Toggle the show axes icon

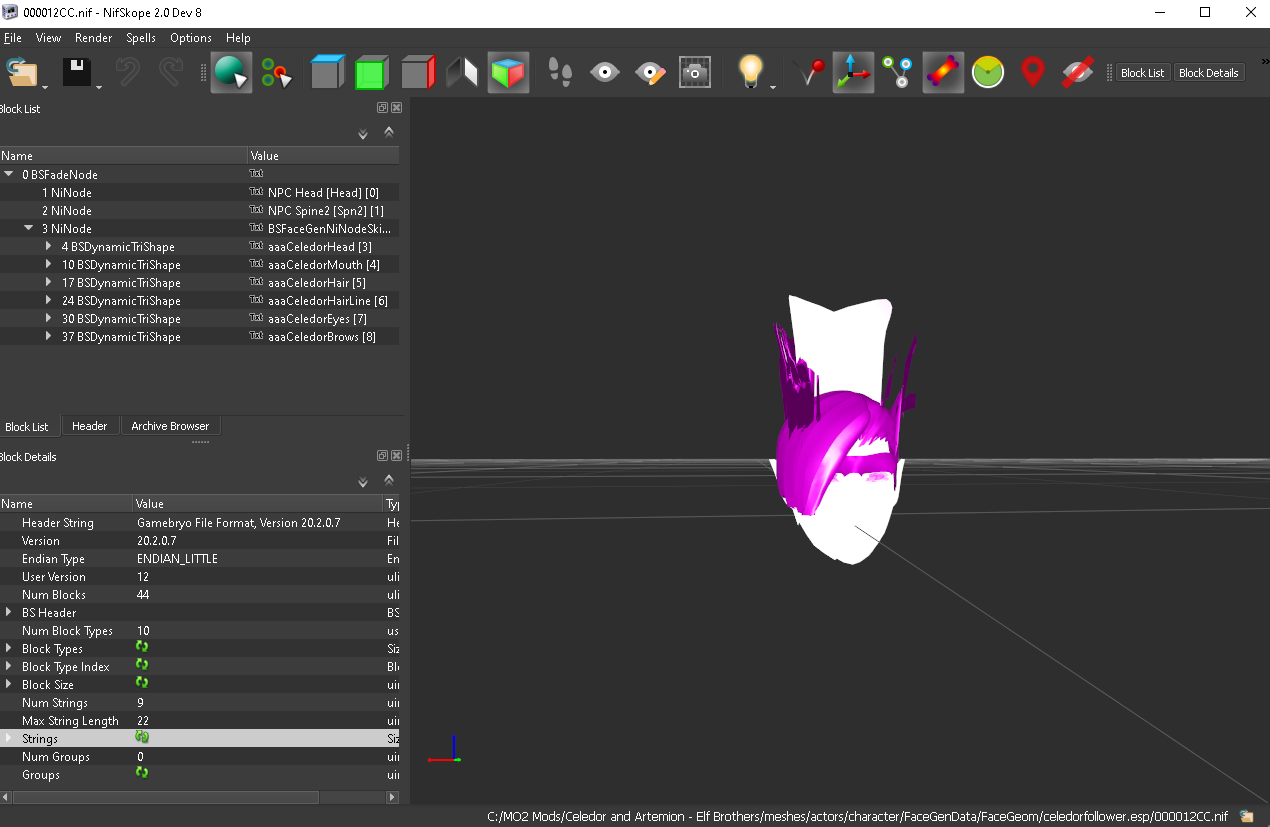(852, 72)
